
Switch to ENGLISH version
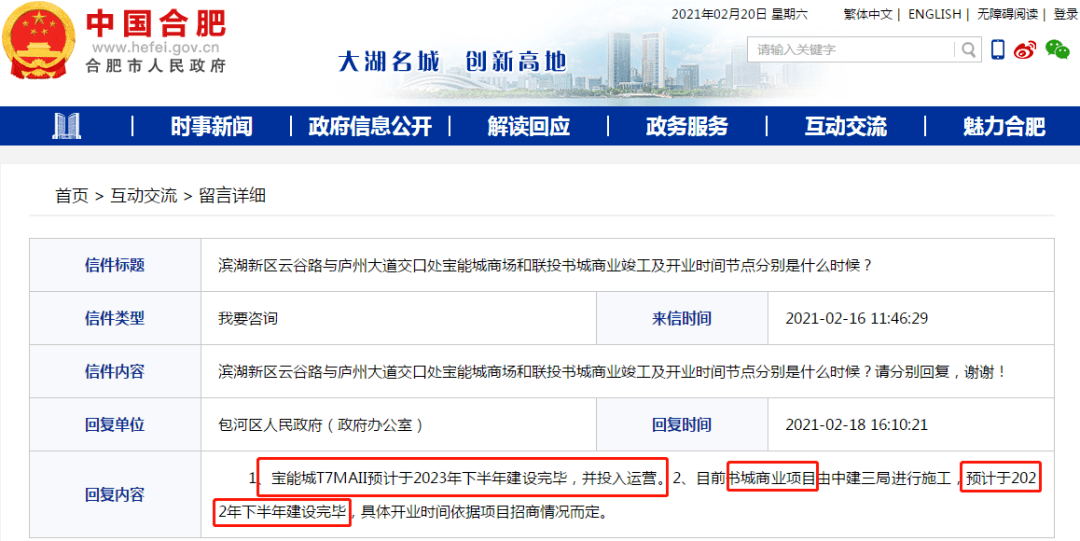(935, 14)
